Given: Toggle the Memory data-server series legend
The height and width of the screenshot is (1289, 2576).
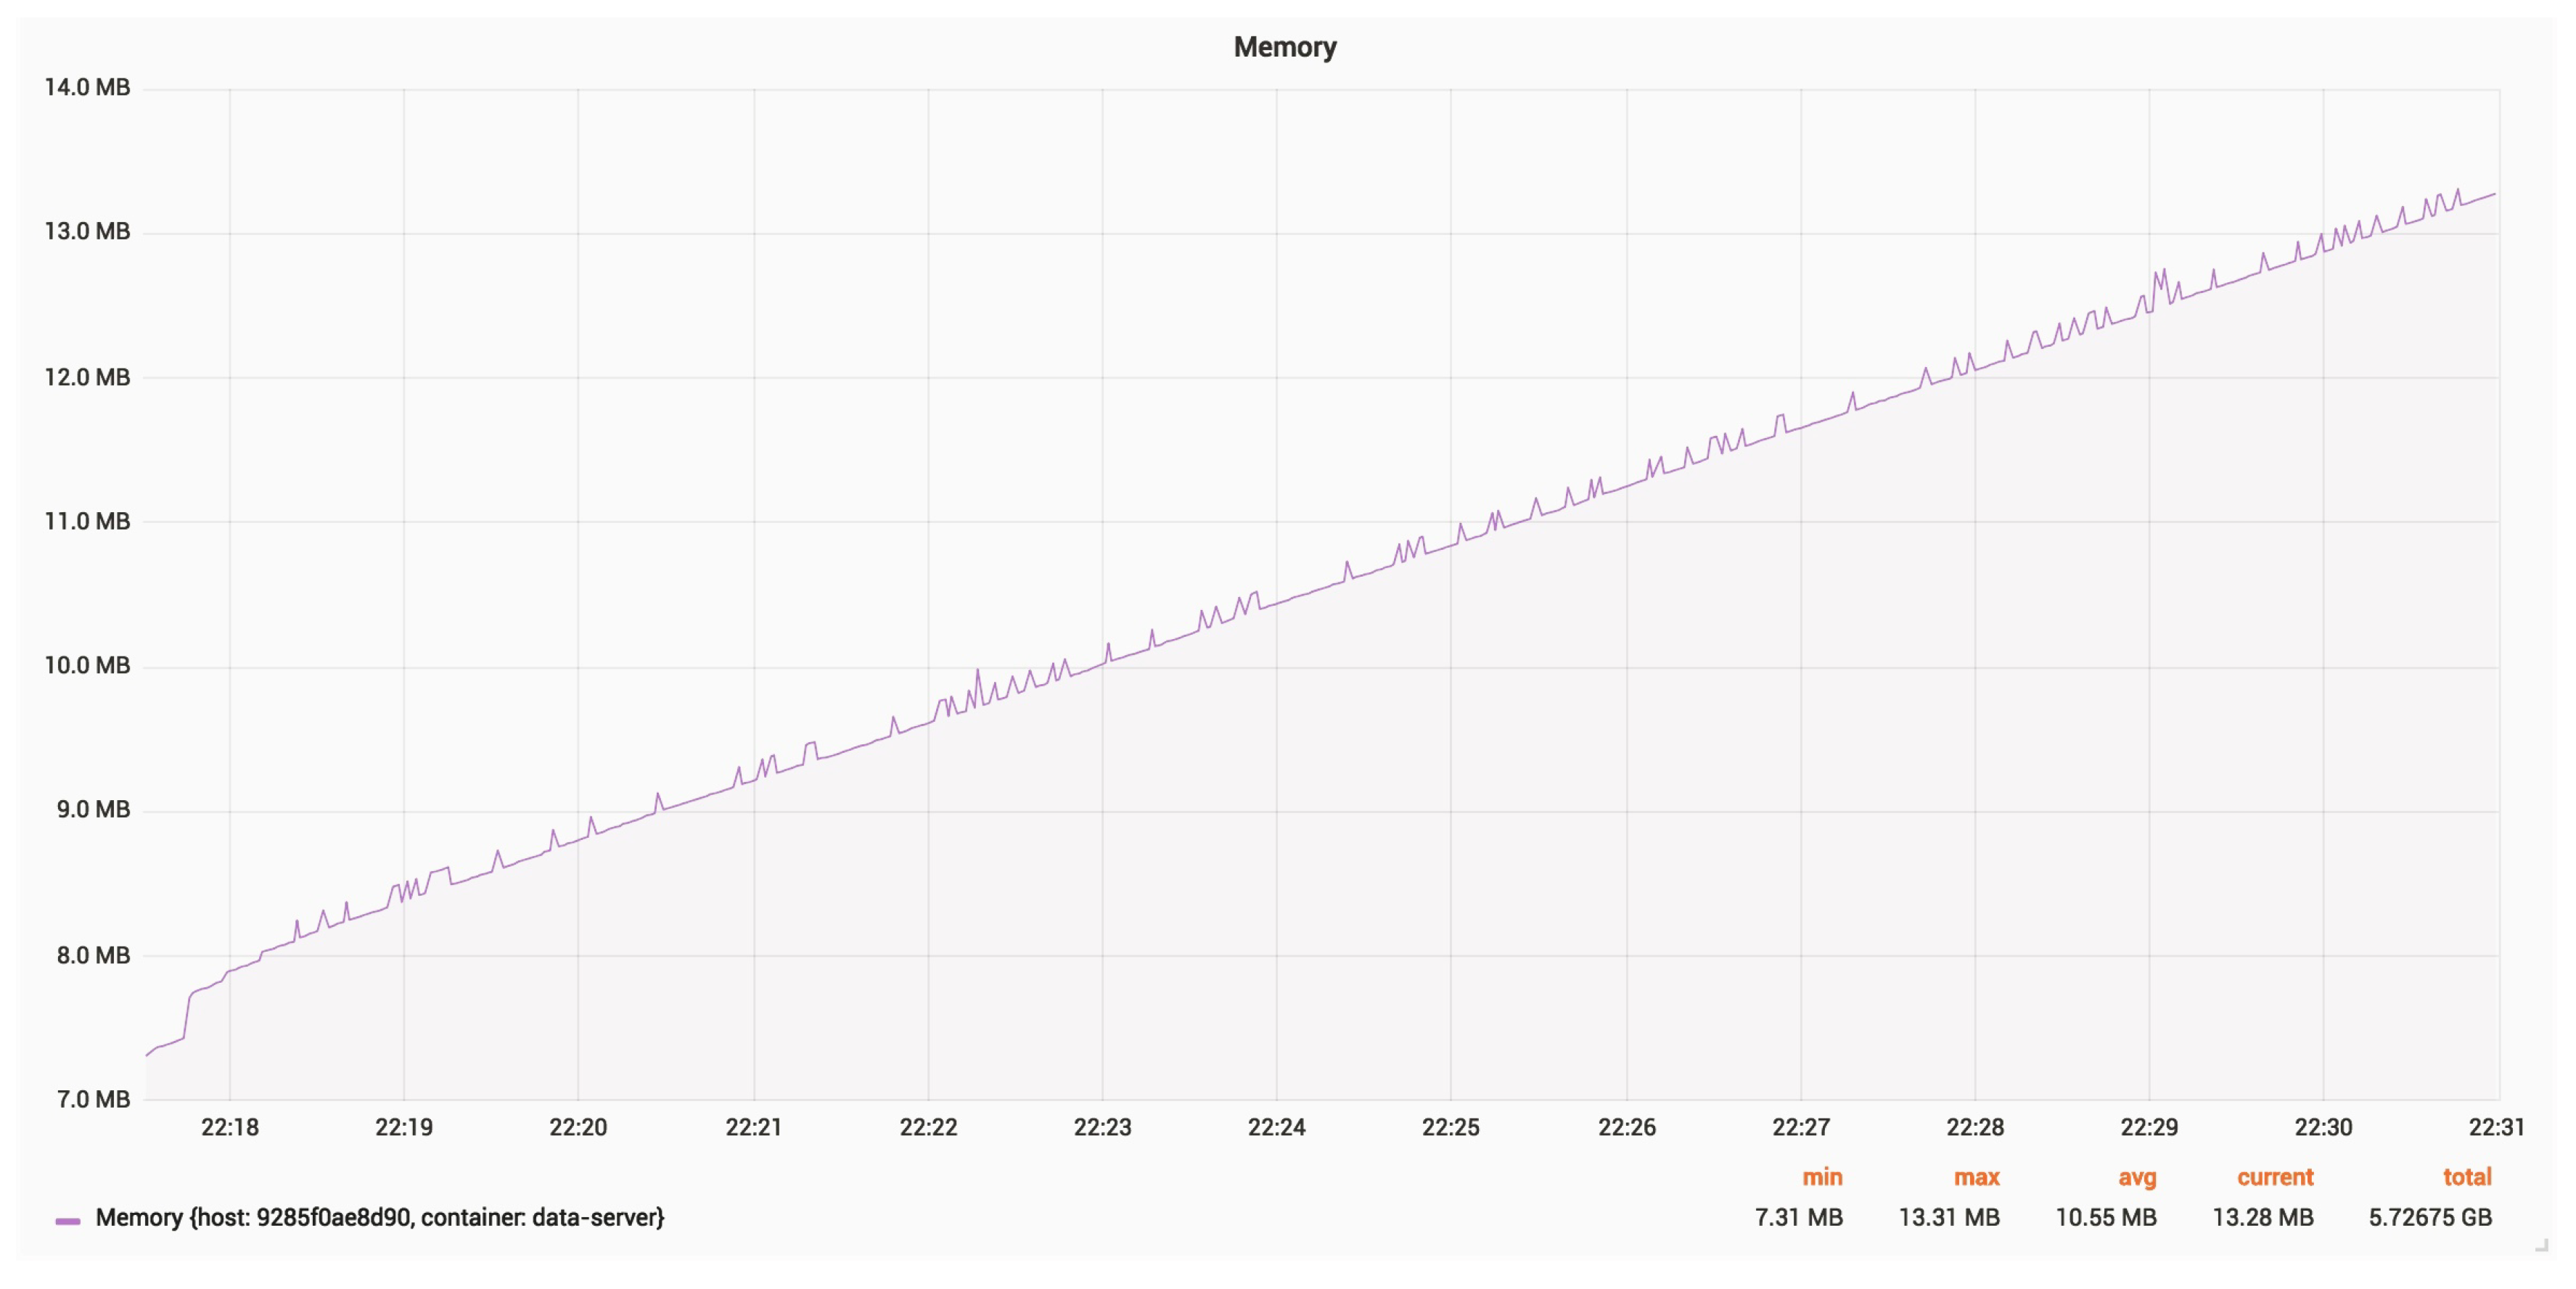Looking at the screenshot, I should [379, 1217].
